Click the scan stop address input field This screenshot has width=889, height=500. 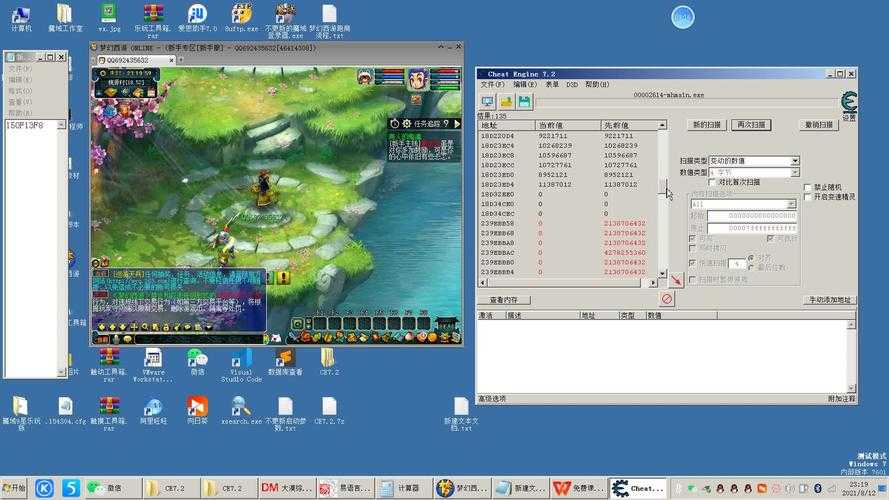[x=752, y=228]
